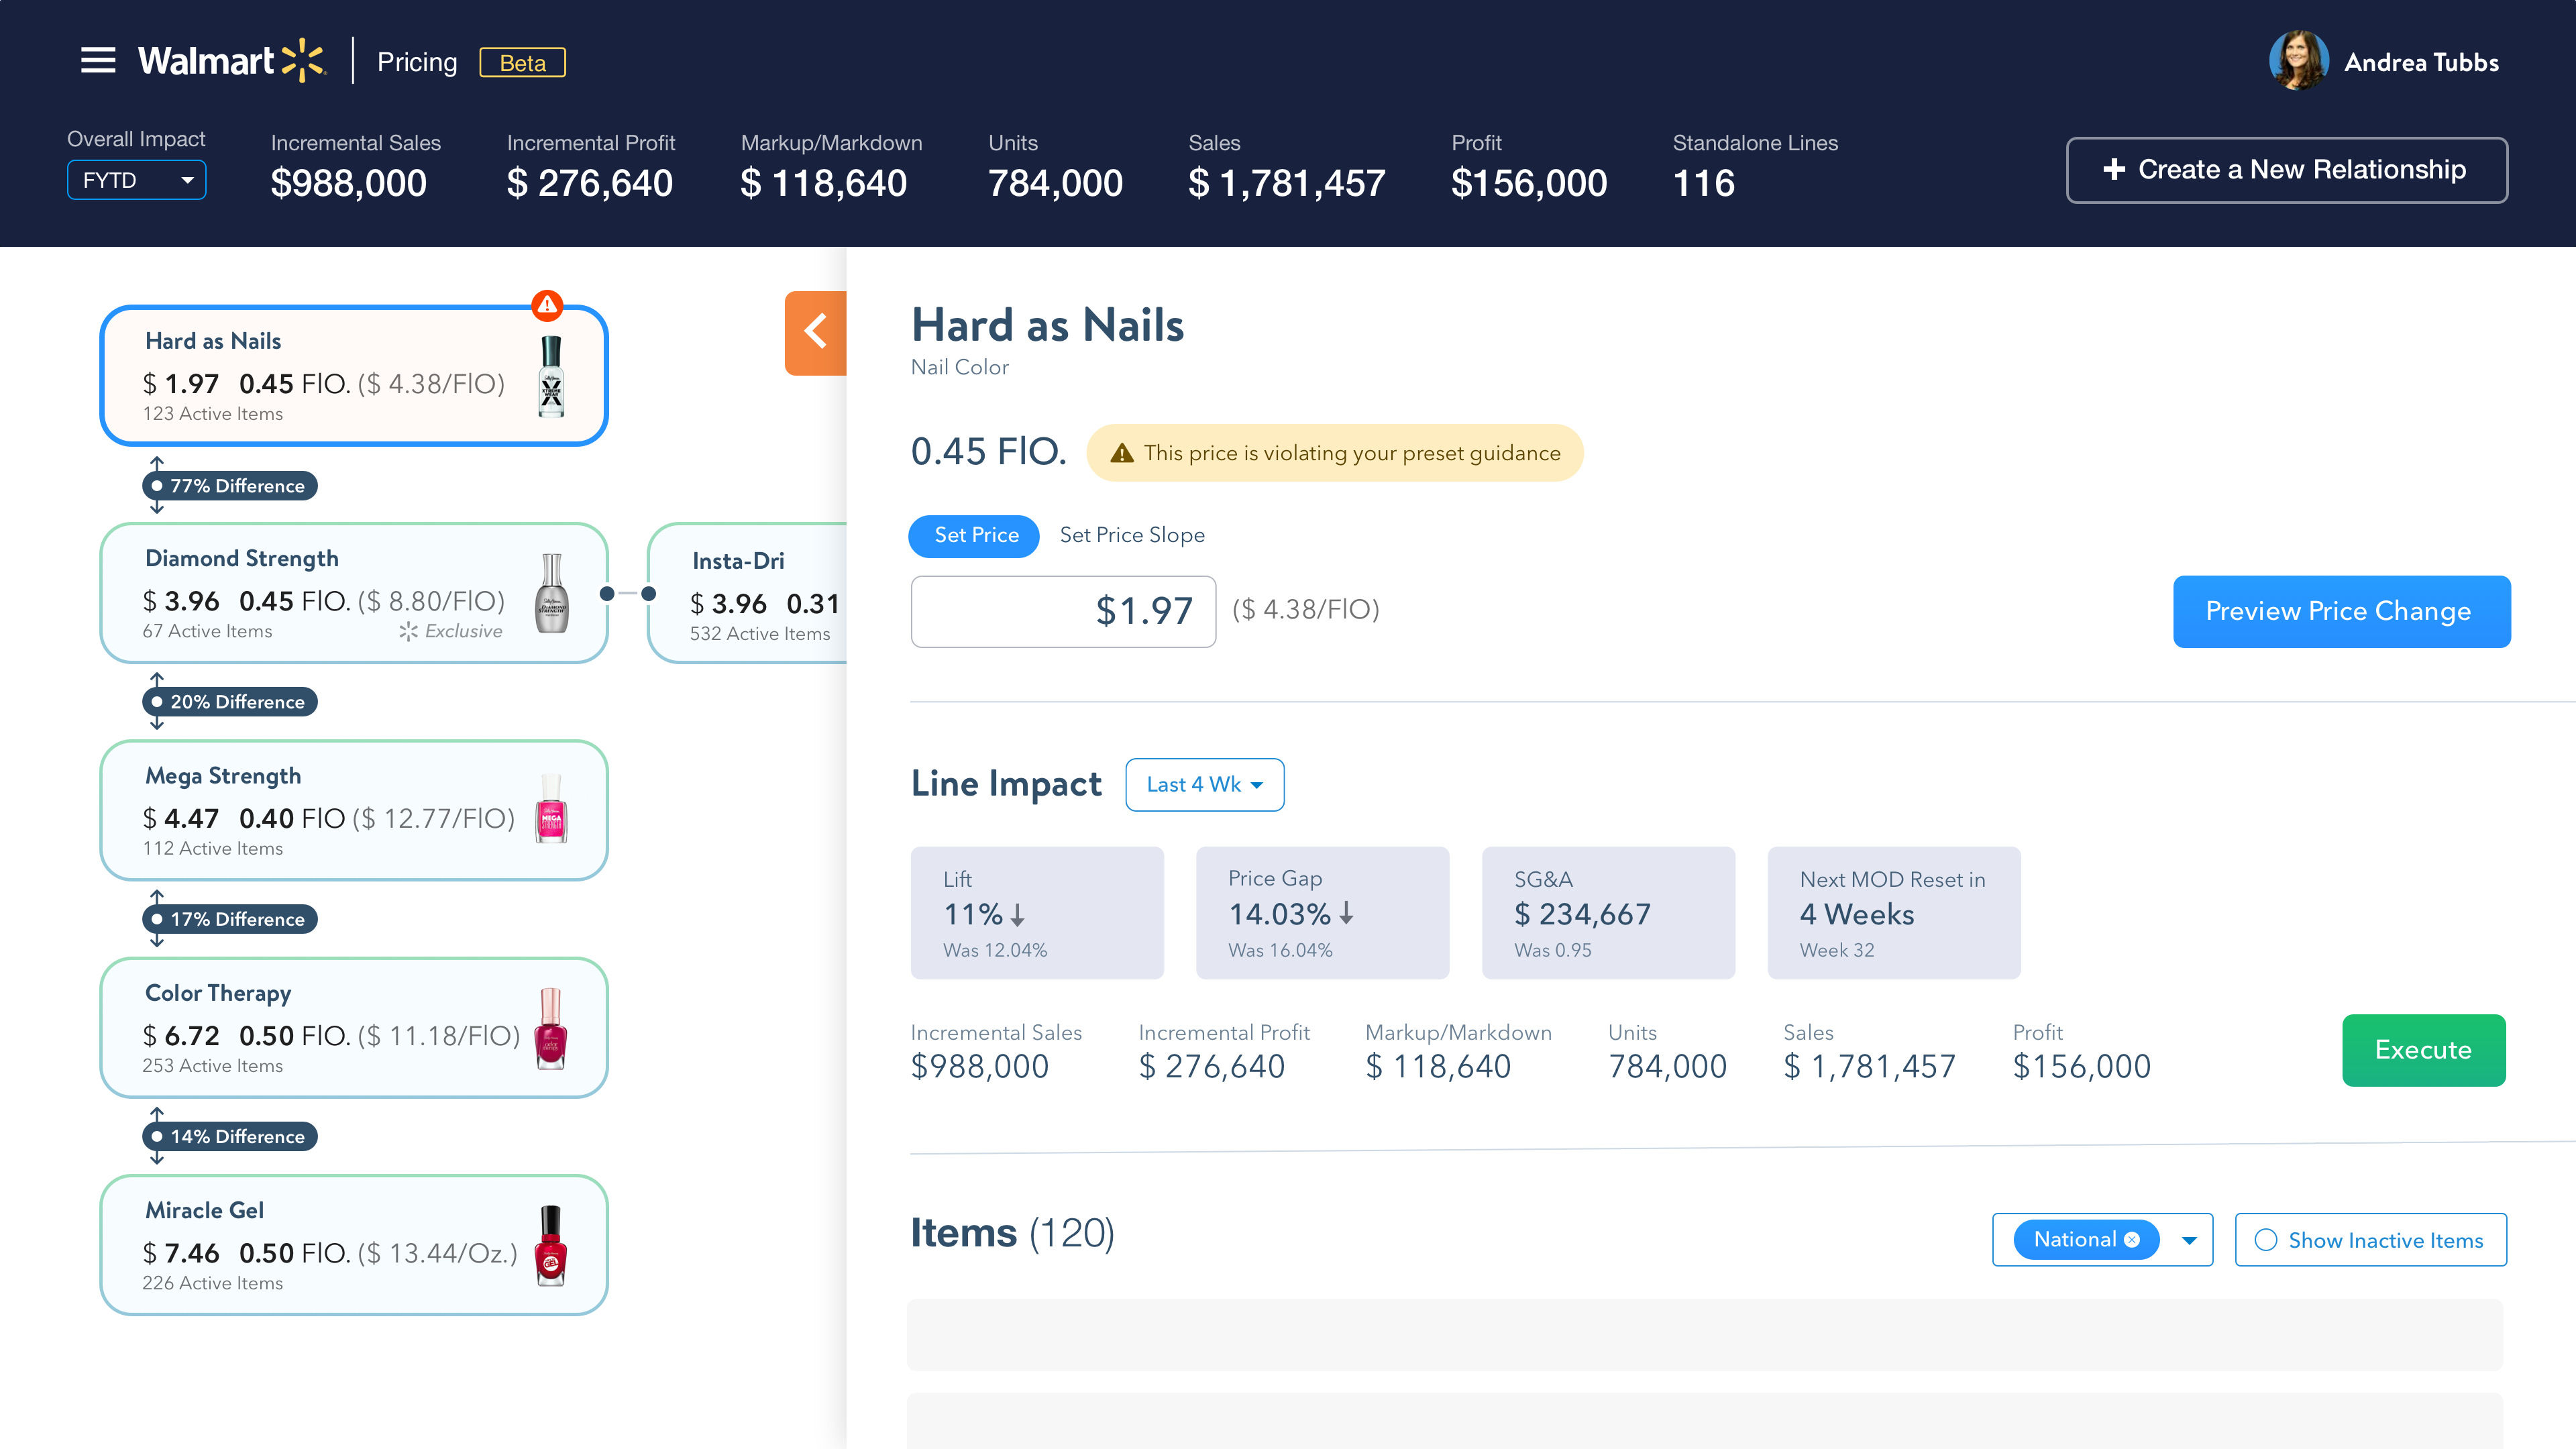Screen dimensions: 2576x1449
Task: Toggle Show Inactive Items
Action: pyautogui.click(x=2370, y=1240)
